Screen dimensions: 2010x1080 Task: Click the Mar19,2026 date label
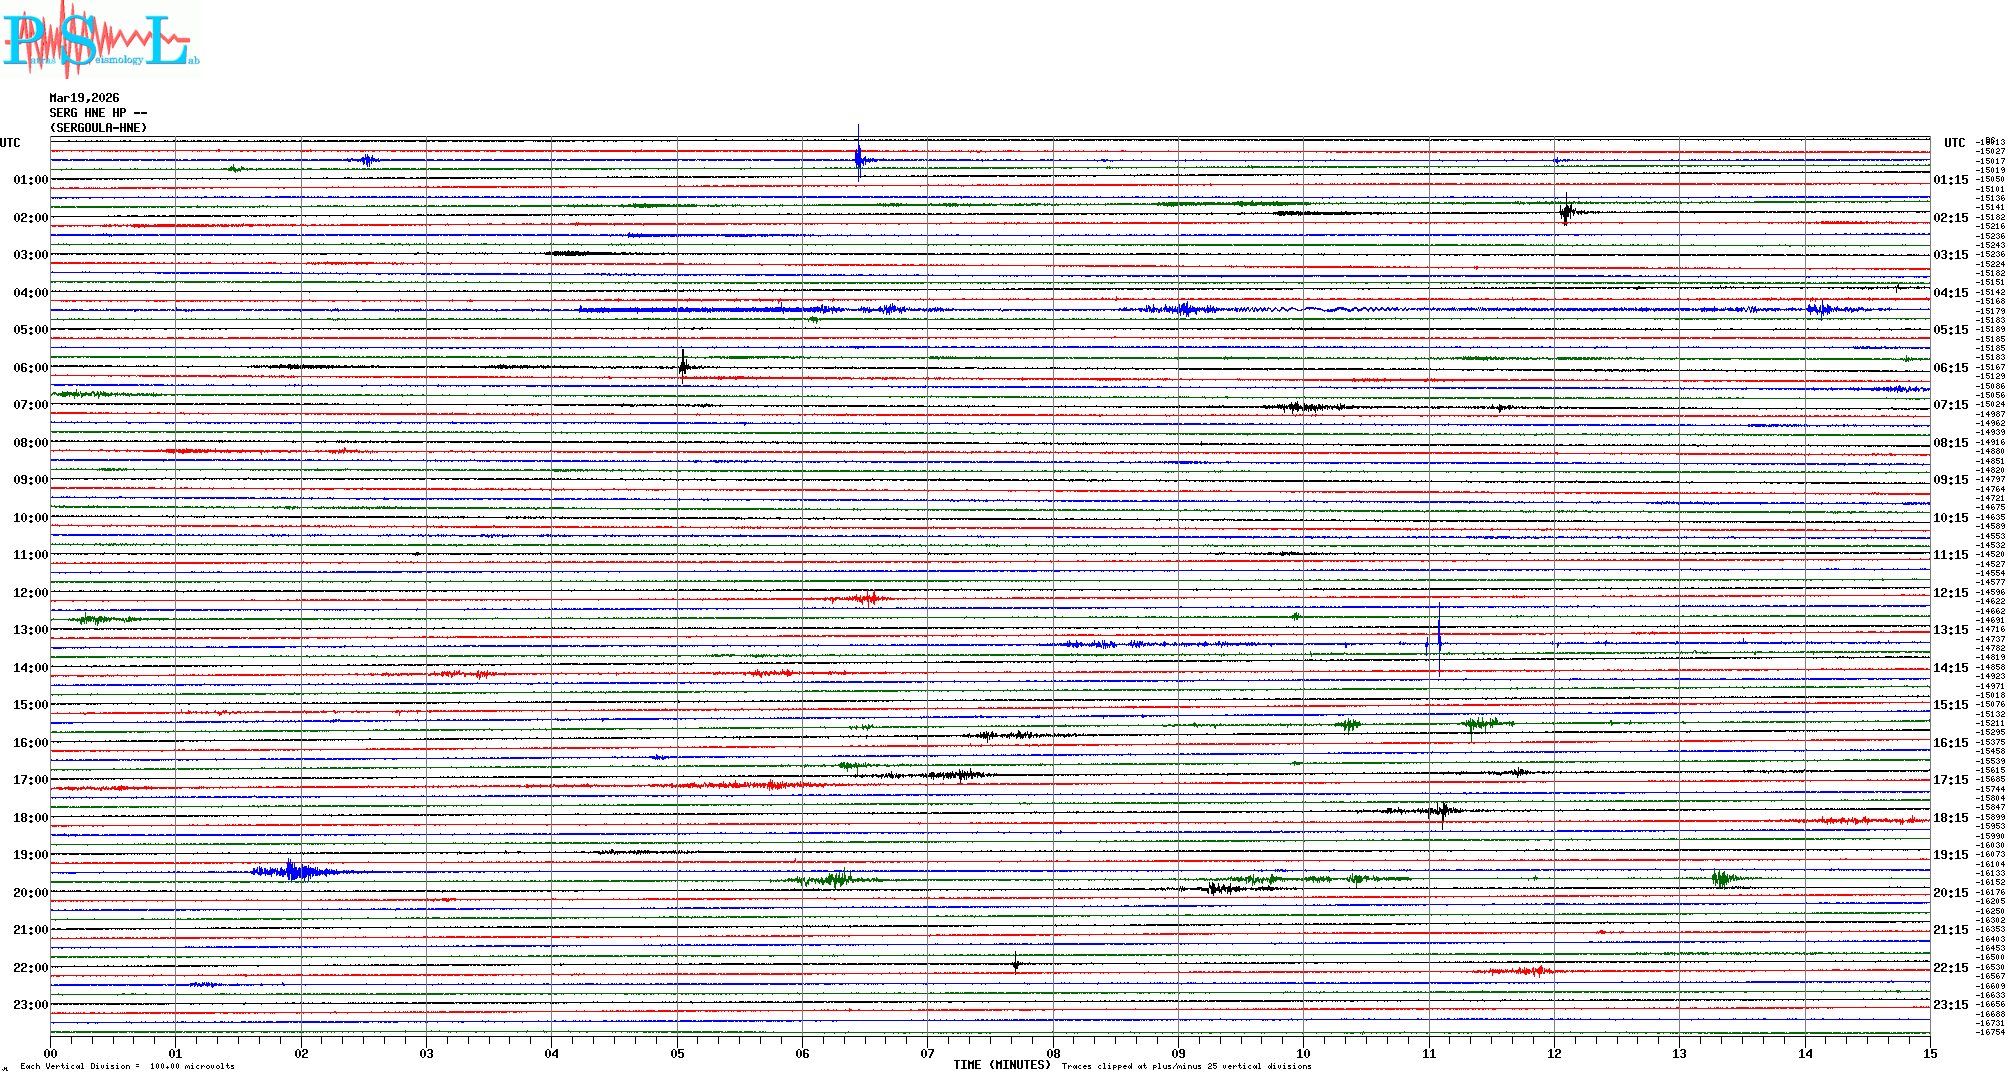point(84,98)
